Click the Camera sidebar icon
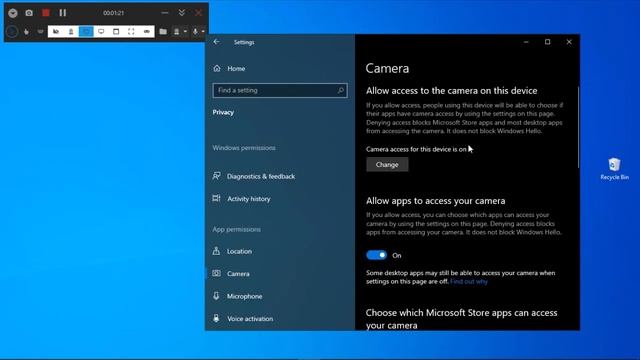The width and height of the screenshot is (640, 360). pos(216,273)
